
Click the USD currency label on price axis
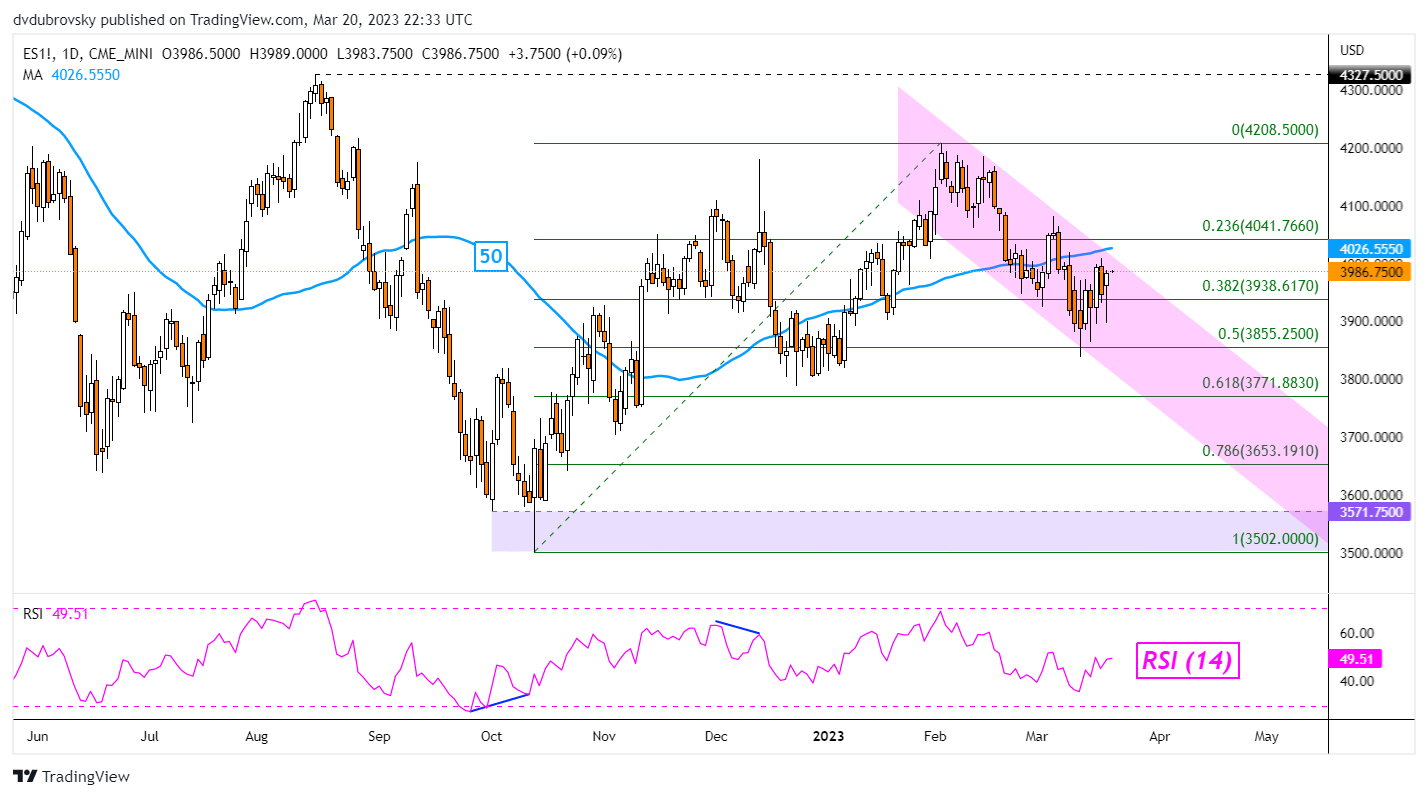tap(1352, 50)
